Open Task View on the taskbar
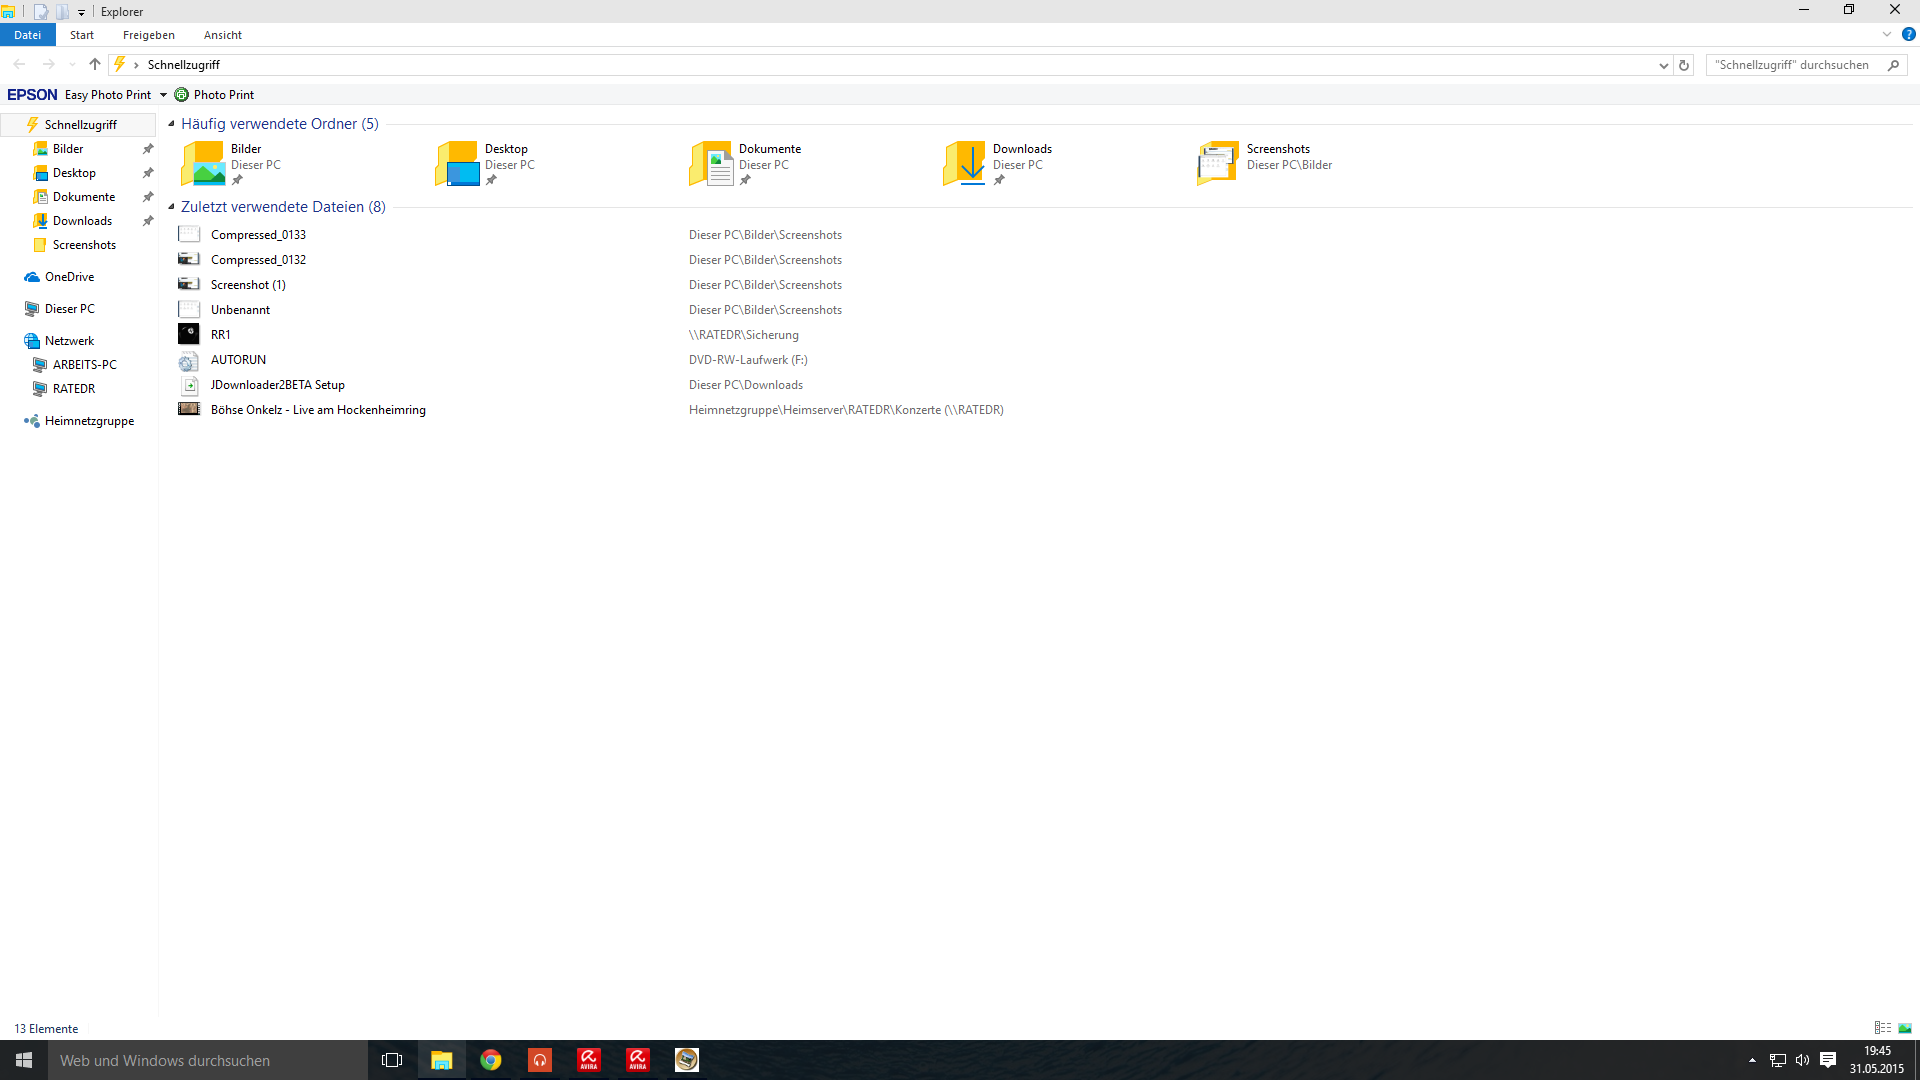 (x=392, y=1060)
